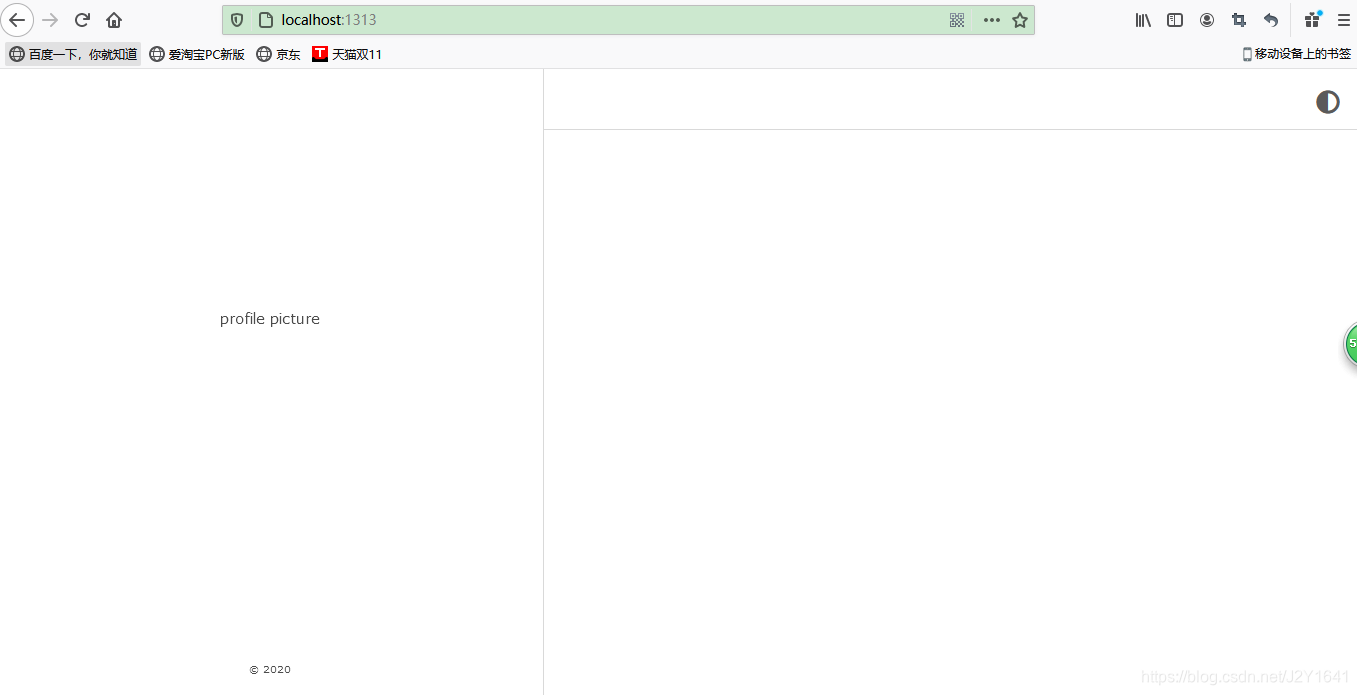The height and width of the screenshot is (695, 1357).
Task: Show site information page icon
Action: [x=265, y=20]
